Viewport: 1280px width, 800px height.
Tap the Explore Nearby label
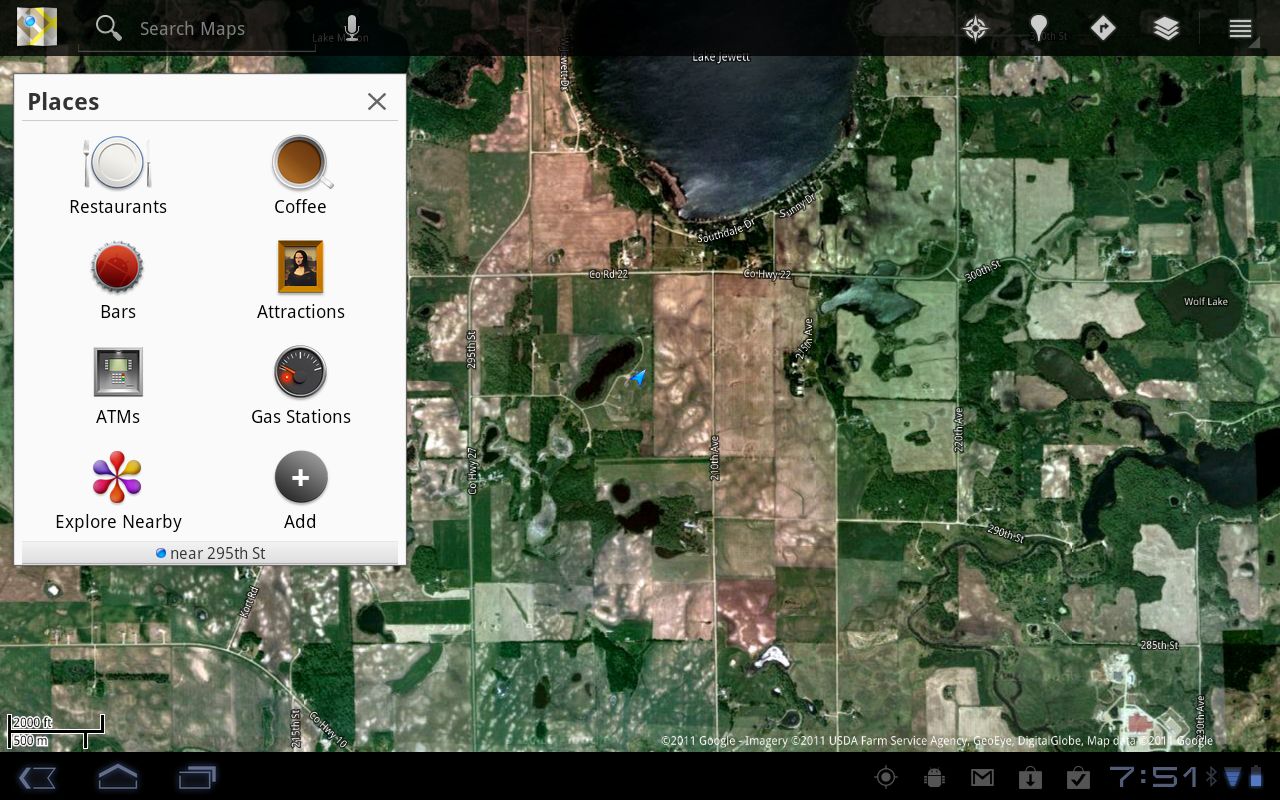pos(118,522)
